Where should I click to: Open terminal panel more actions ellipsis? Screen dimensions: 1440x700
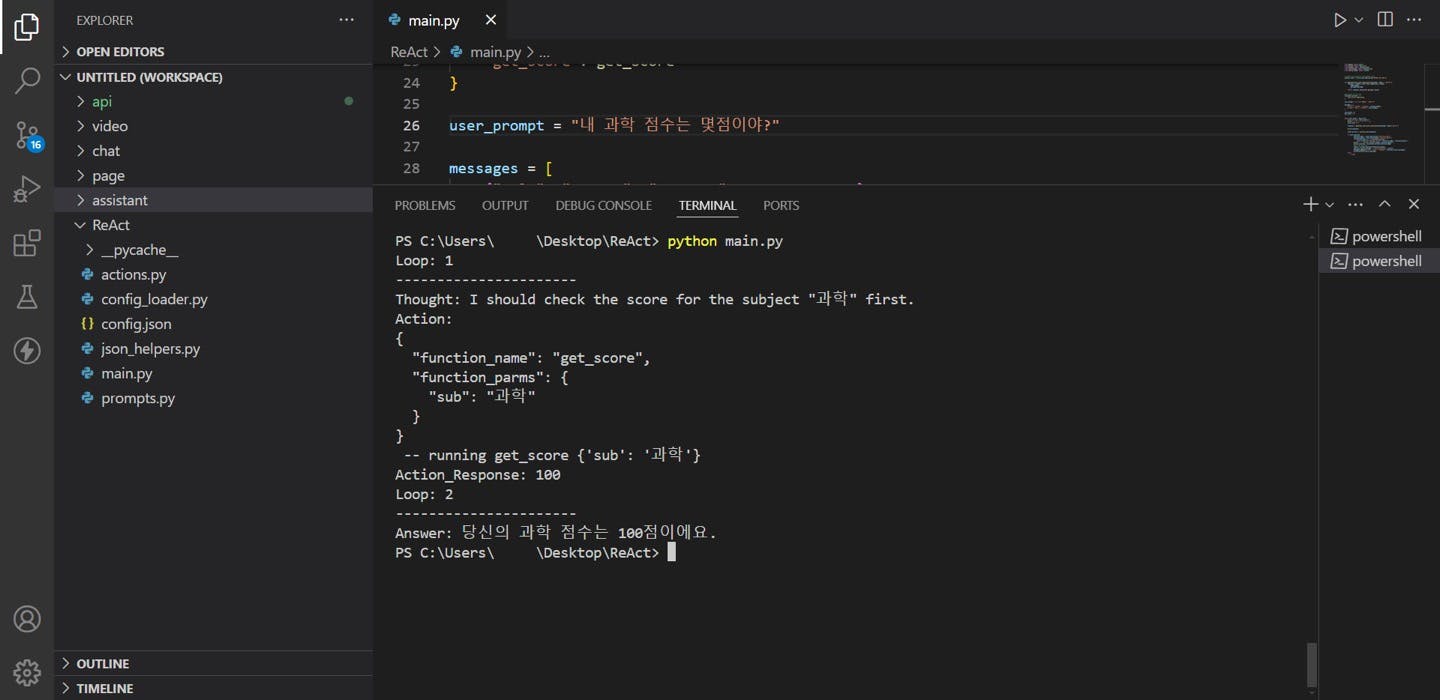(x=1355, y=204)
